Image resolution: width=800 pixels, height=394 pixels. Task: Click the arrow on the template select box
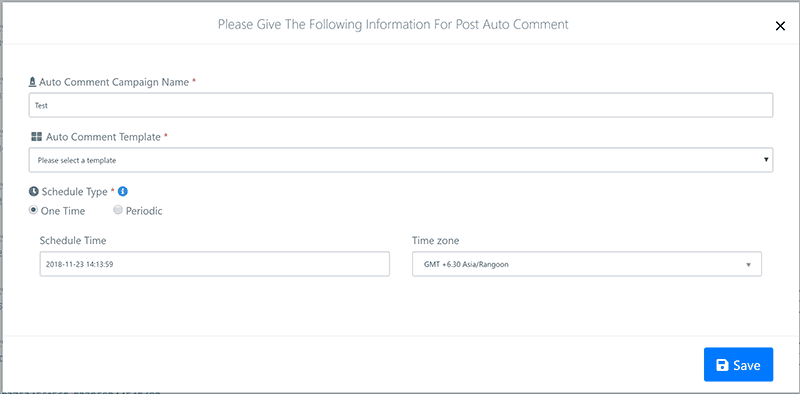(766, 160)
